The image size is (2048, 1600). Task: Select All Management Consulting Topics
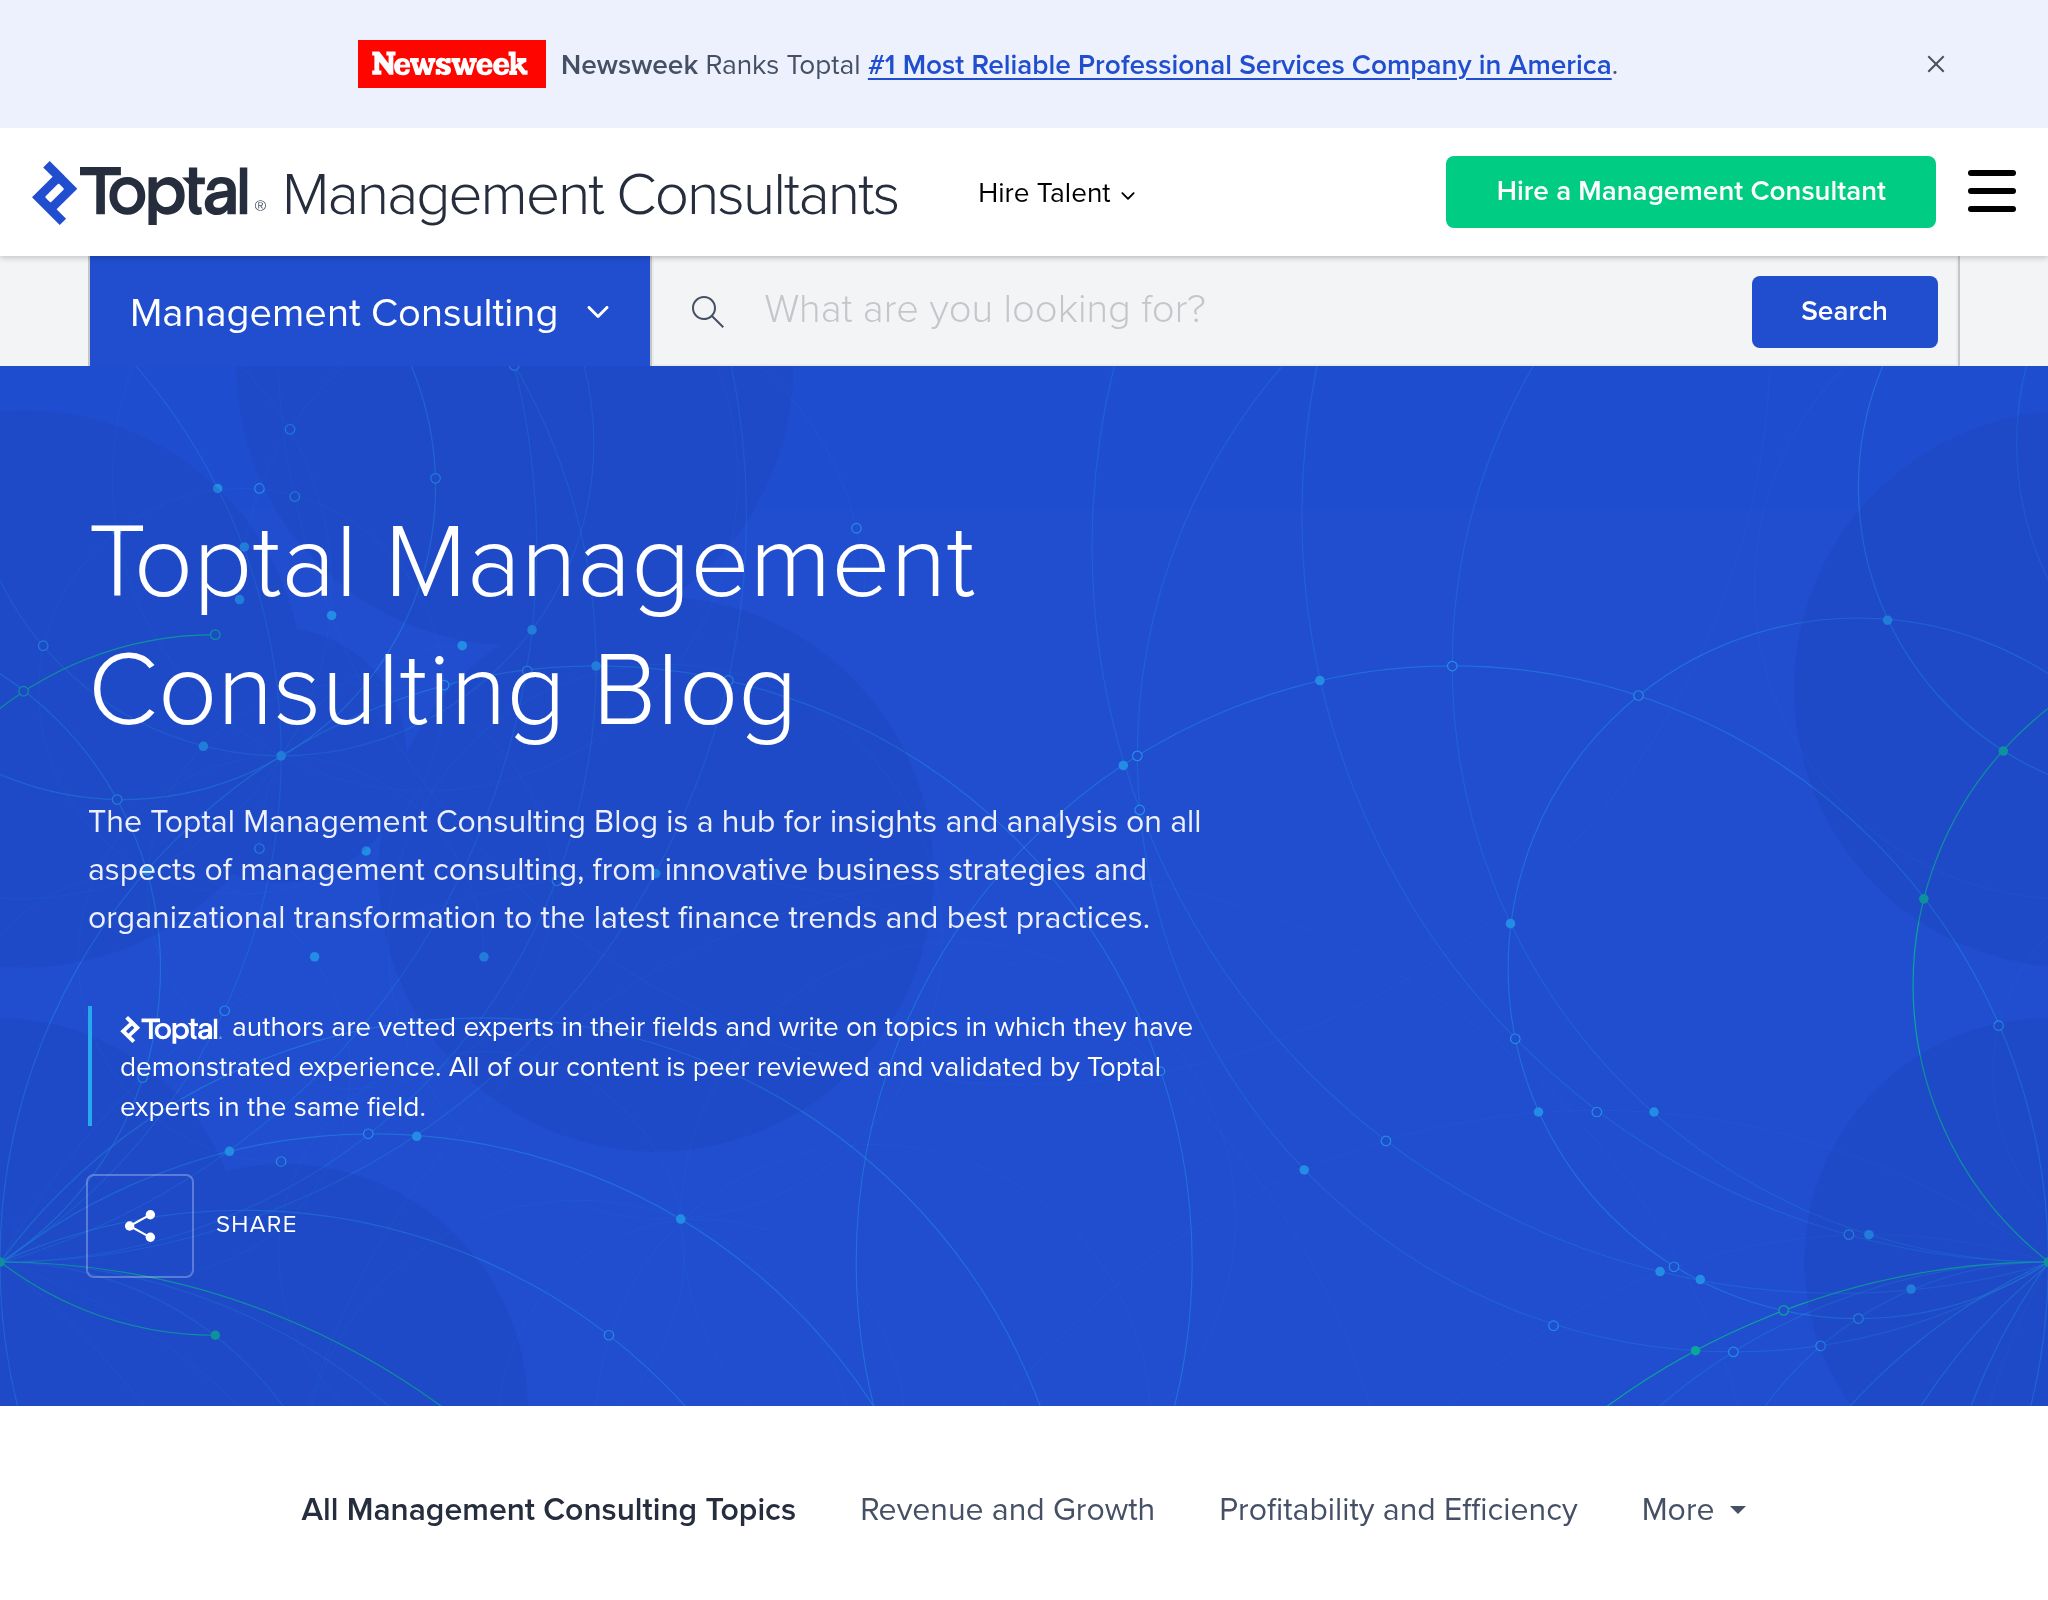(x=548, y=1509)
